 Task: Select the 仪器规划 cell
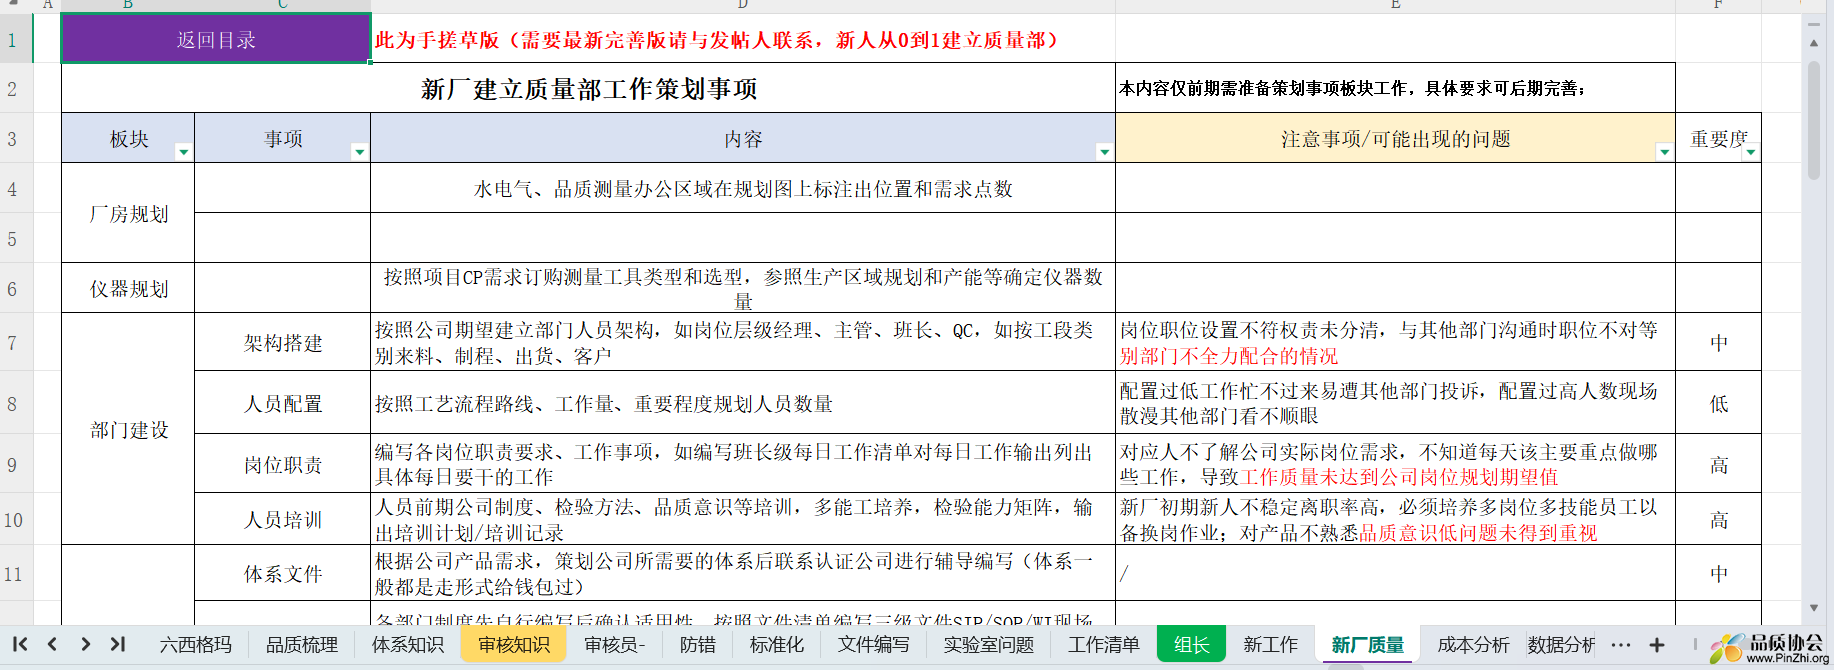click(128, 289)
